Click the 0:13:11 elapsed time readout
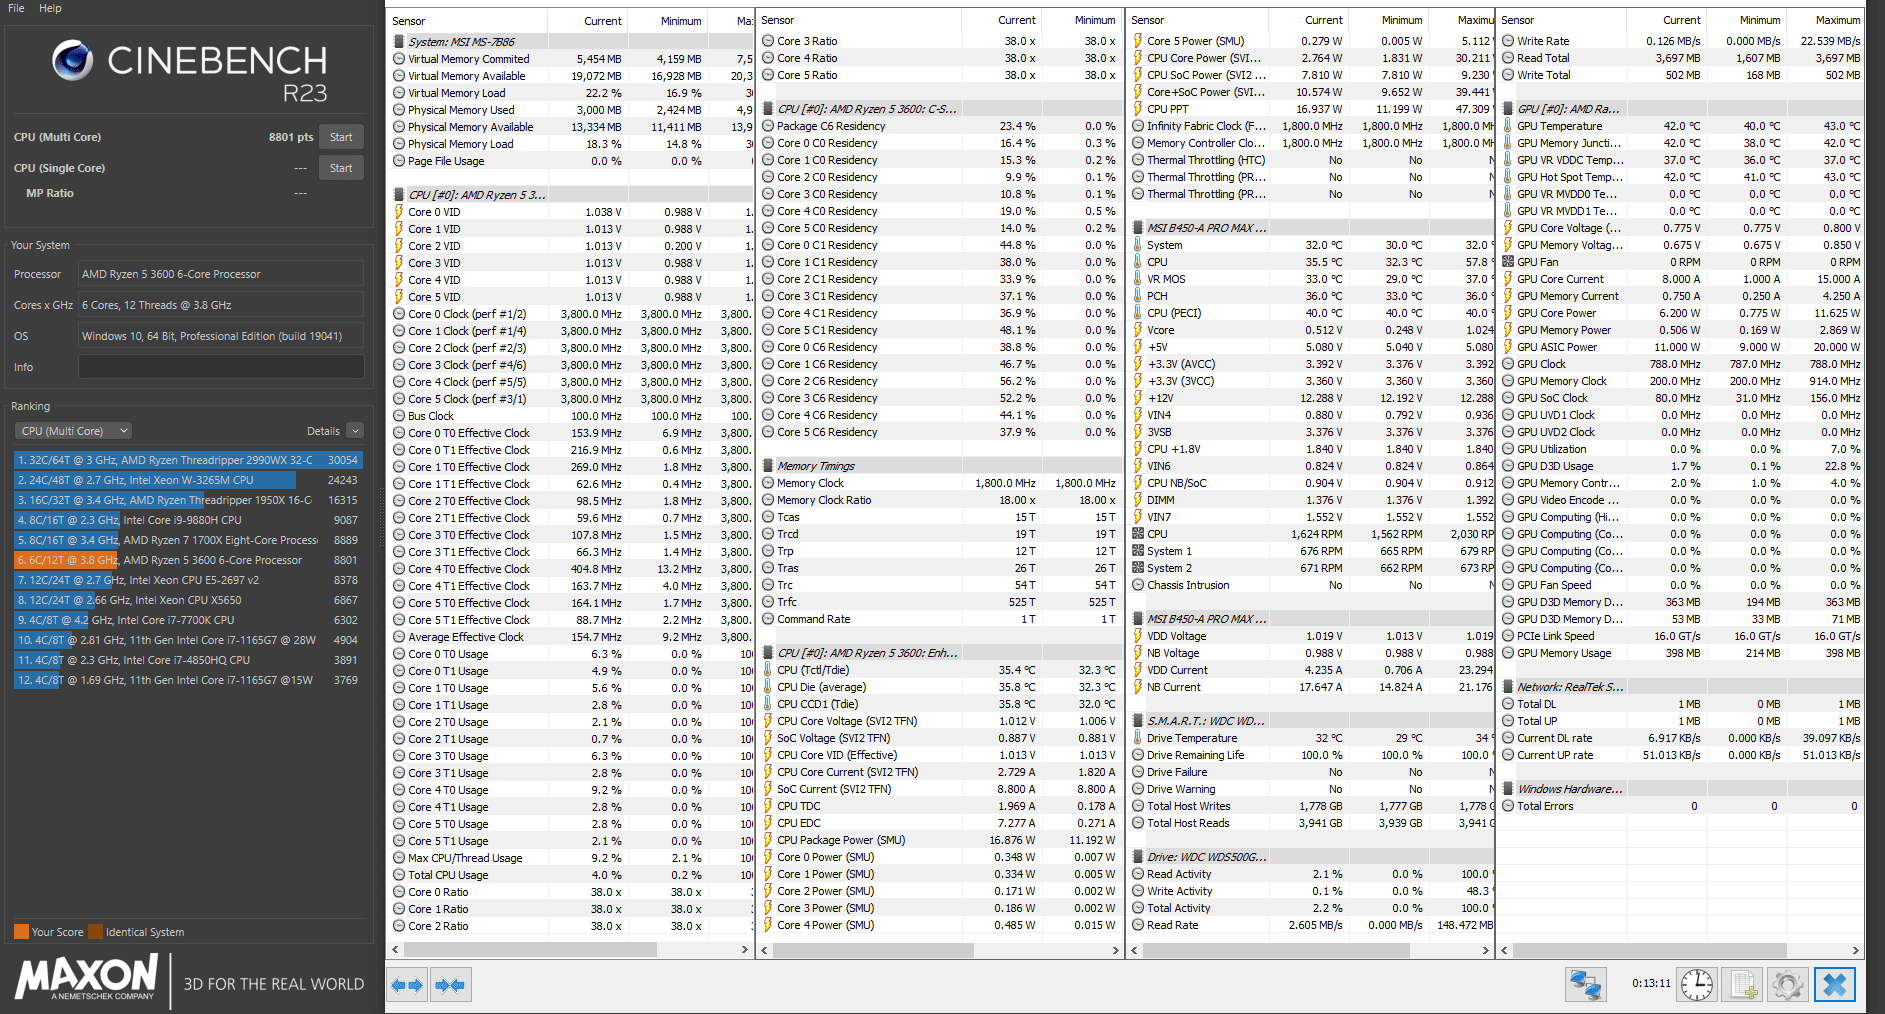Viewport: 1885px width, 1014px height. [x=1651, y=983]
